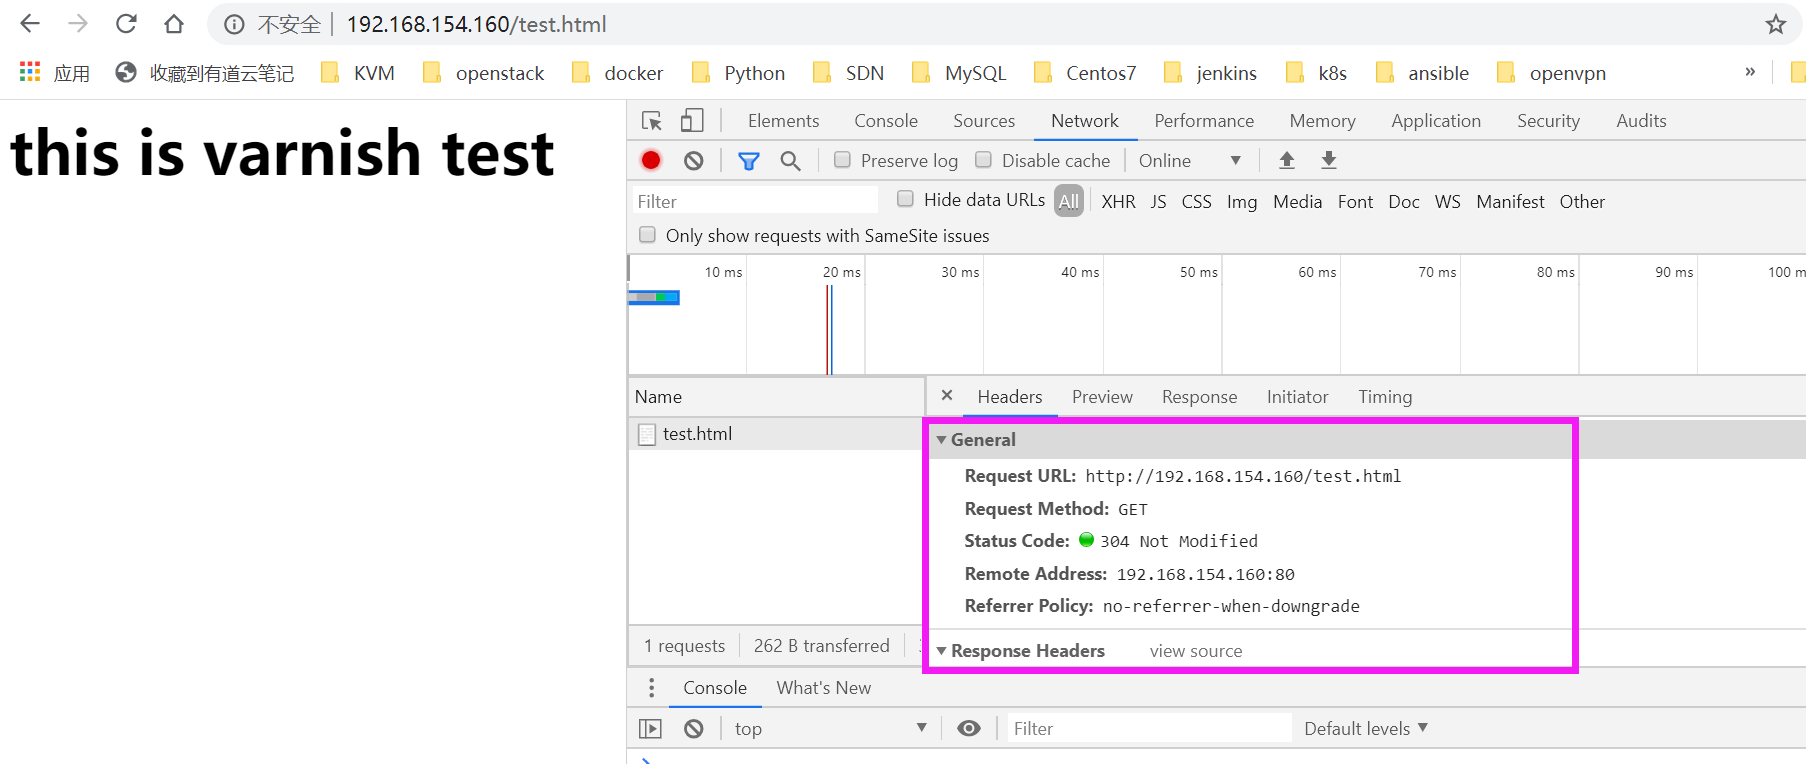The image size is (1806, 764).
Task: Open the KVM bookmark folder
Action: click(357, 73)
